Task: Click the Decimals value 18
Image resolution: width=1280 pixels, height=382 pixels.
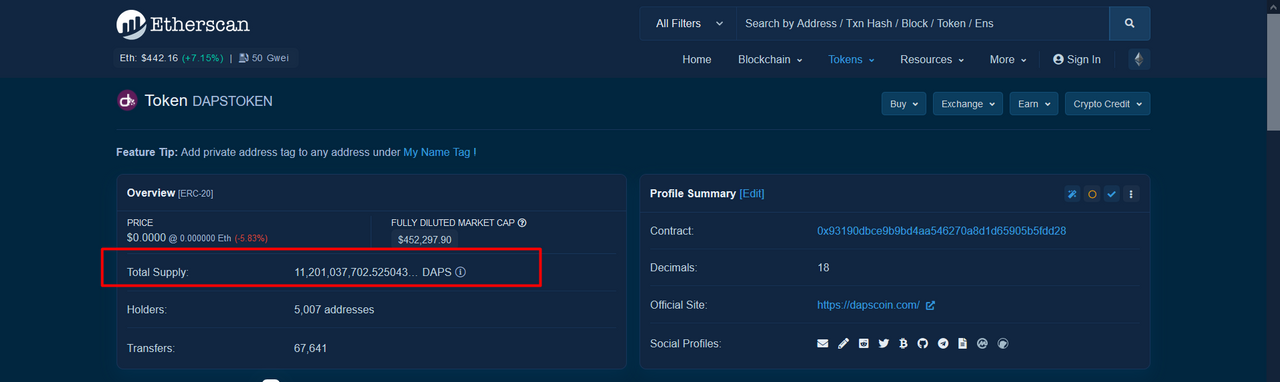Action: click(x=823, y=268)
